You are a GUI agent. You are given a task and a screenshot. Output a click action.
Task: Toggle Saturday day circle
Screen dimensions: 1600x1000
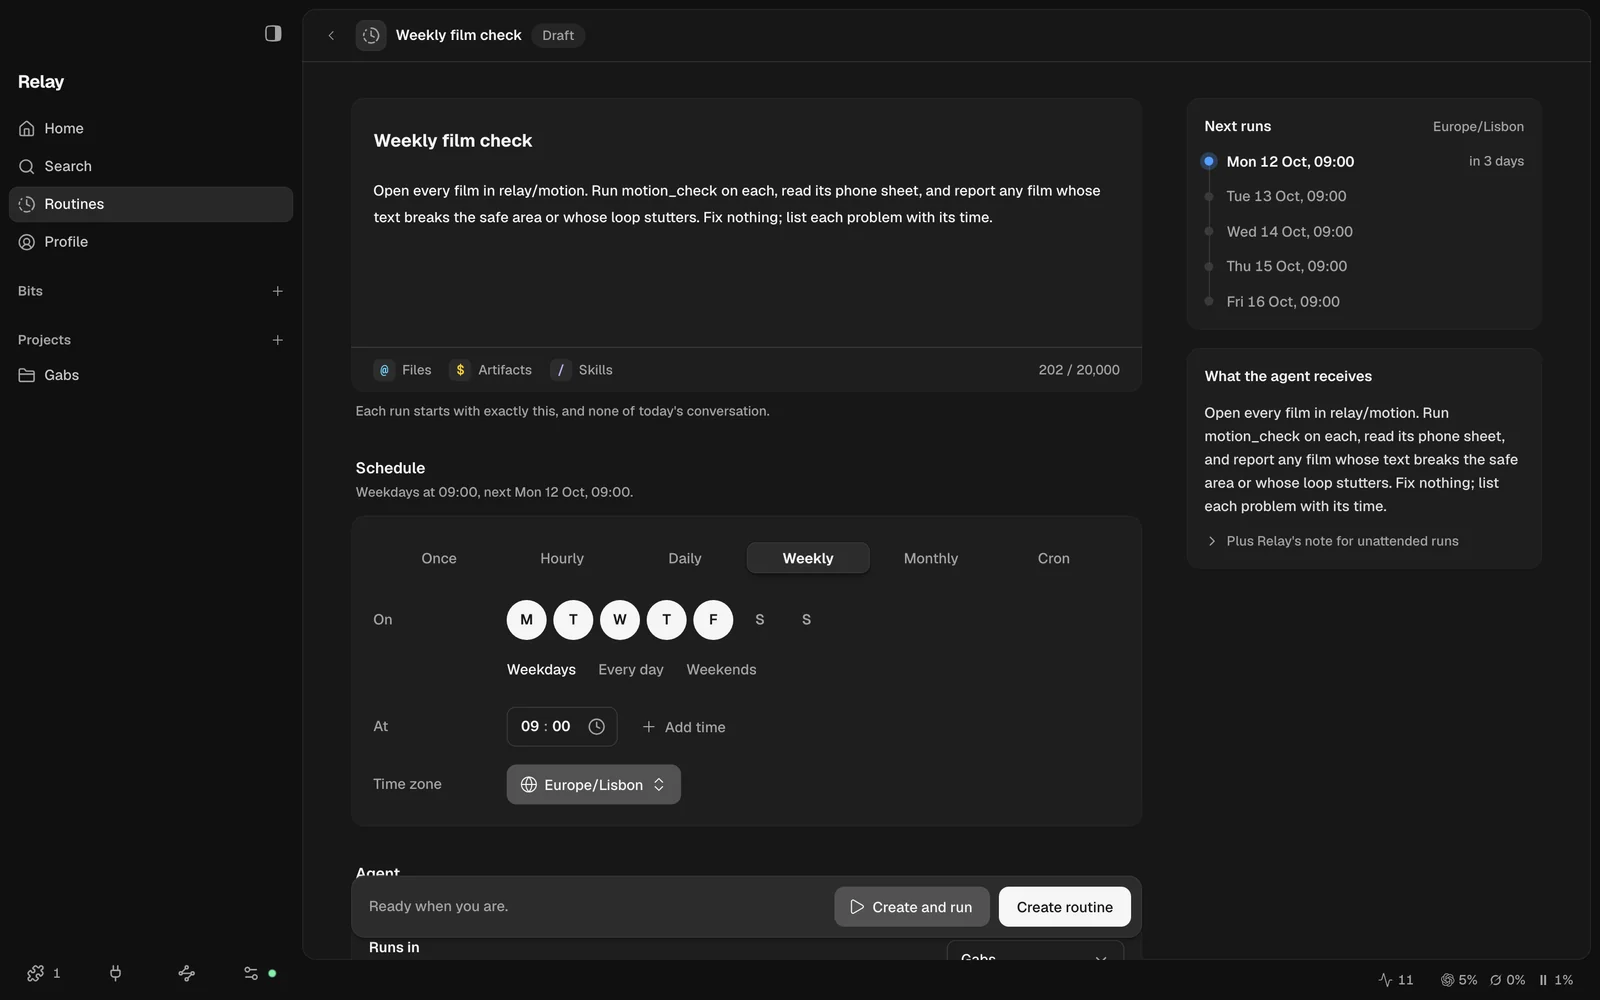760,620
